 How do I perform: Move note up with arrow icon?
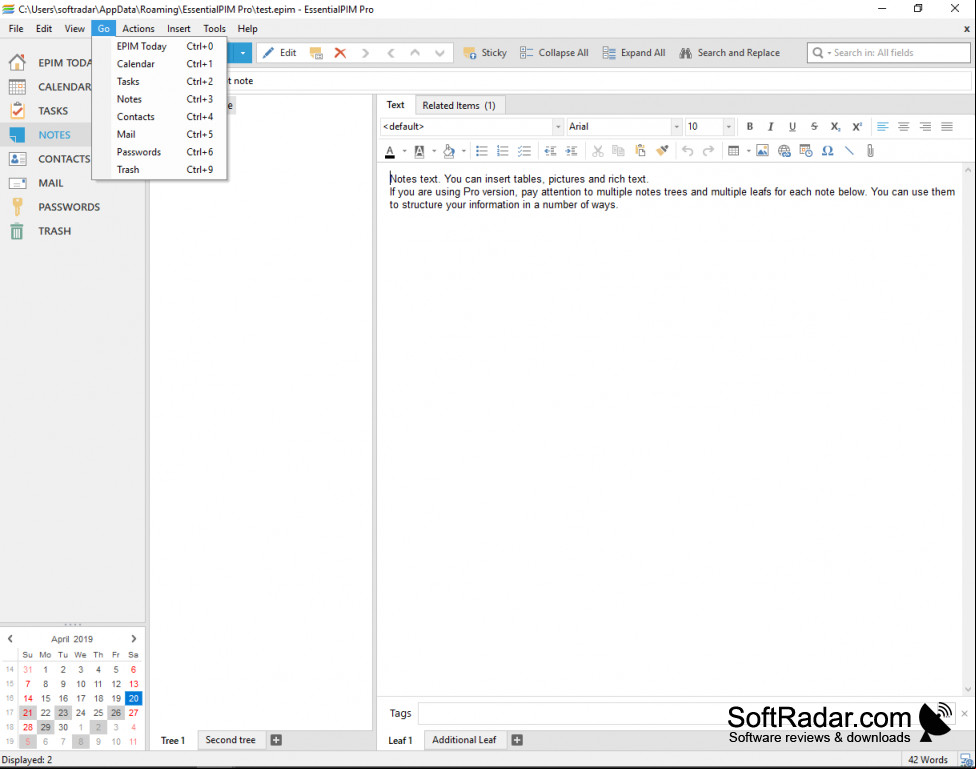(415, 53)
